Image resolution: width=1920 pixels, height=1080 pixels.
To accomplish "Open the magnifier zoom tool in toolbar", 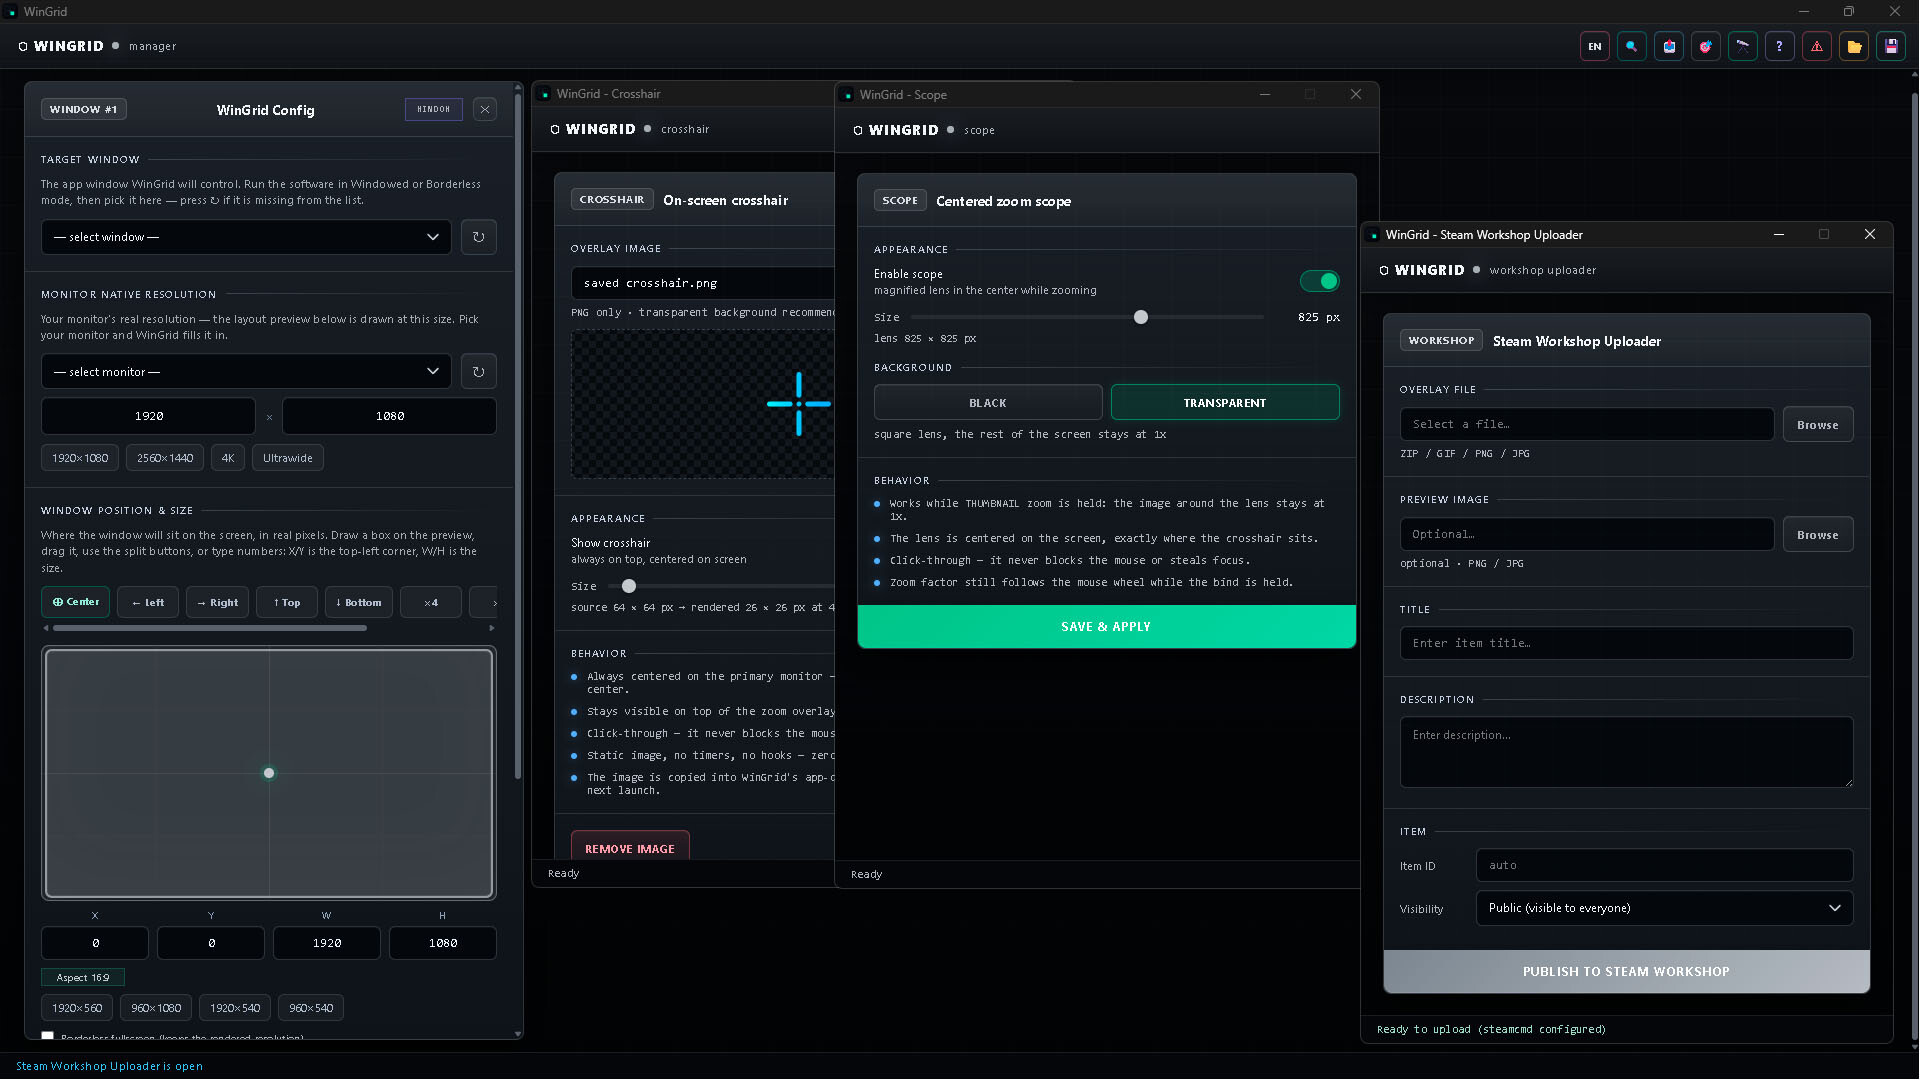I will click(1632, 46).
